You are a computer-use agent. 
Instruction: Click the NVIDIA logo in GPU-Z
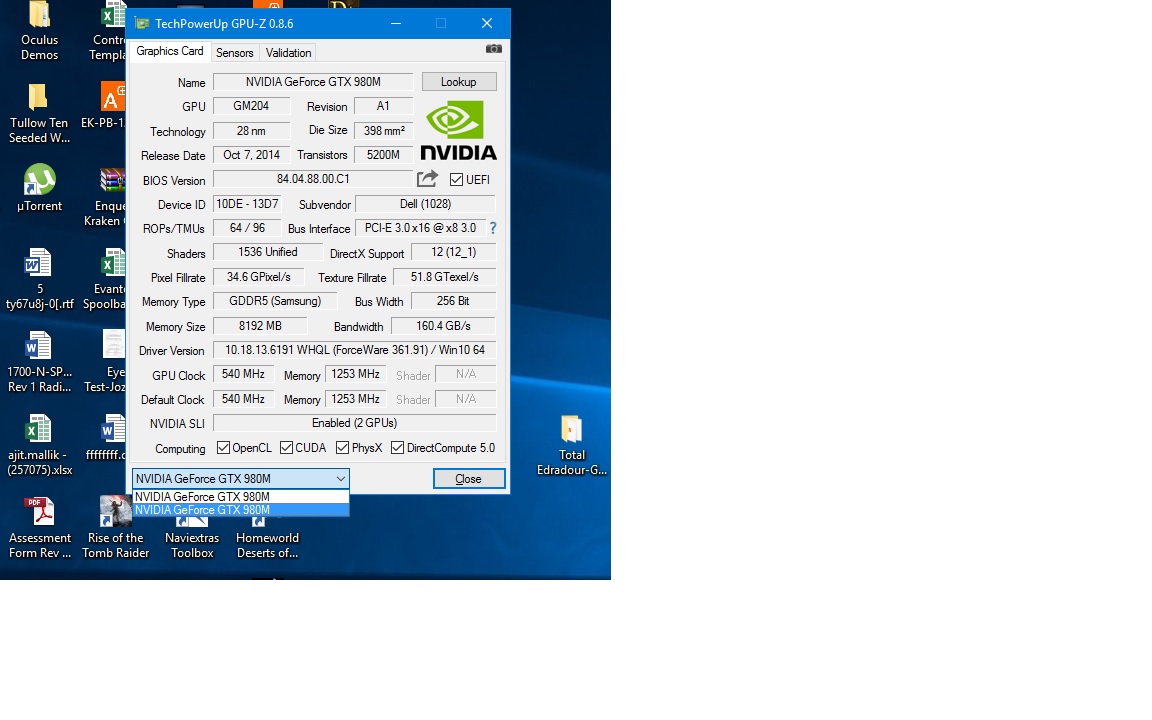pos(458,131)
